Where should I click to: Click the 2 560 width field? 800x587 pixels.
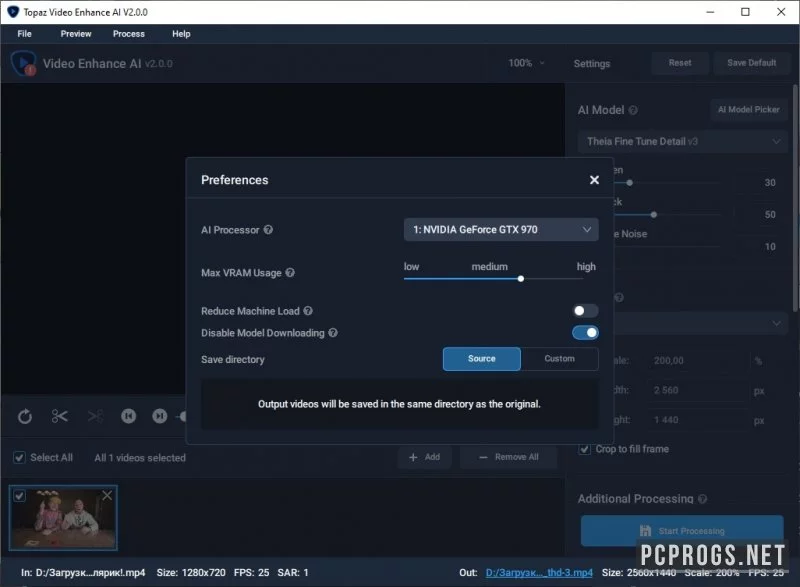[x=698, y=391]
